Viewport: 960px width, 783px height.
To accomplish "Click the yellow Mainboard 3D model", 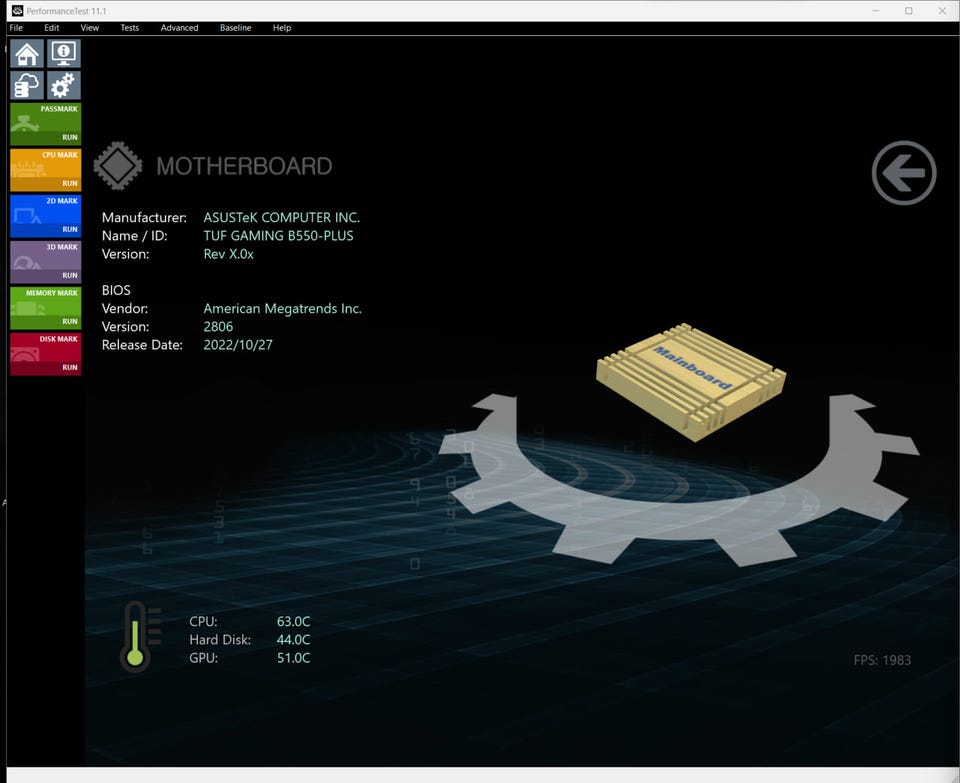I will coord(690,381).
